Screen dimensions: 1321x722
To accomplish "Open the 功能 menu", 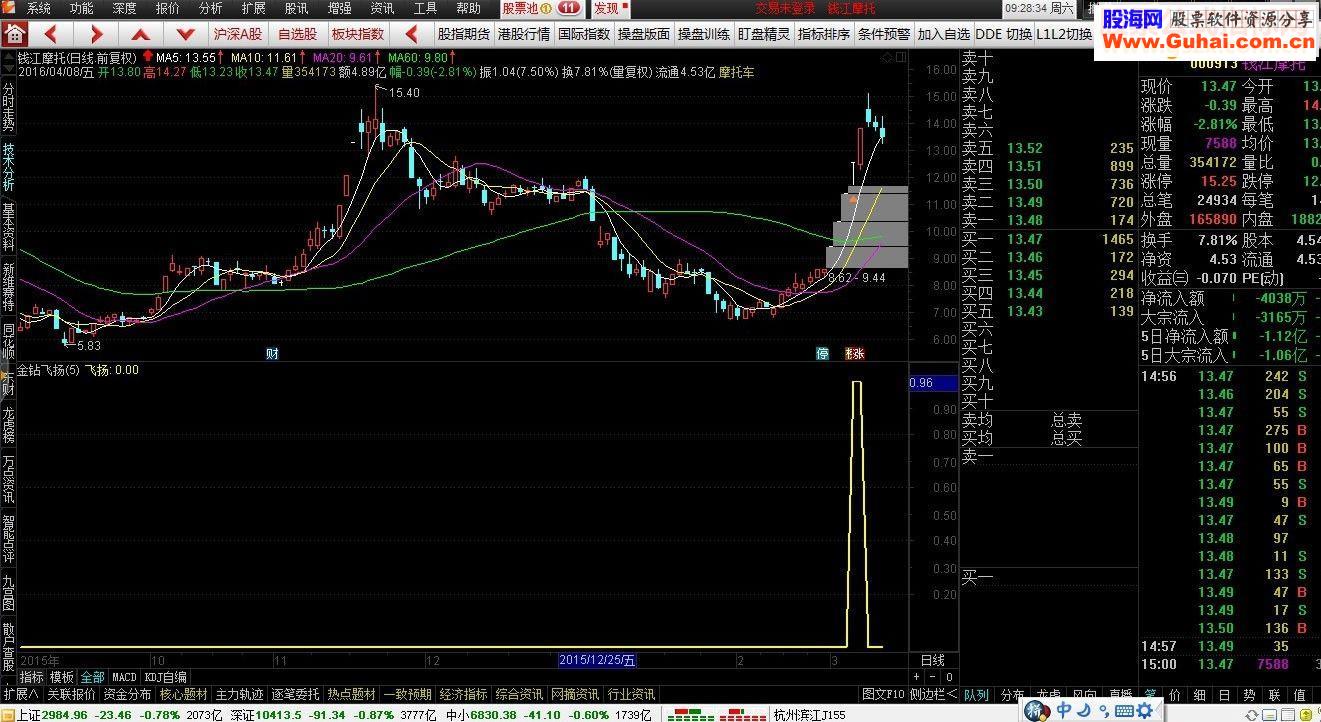I will tap(82, 8).
